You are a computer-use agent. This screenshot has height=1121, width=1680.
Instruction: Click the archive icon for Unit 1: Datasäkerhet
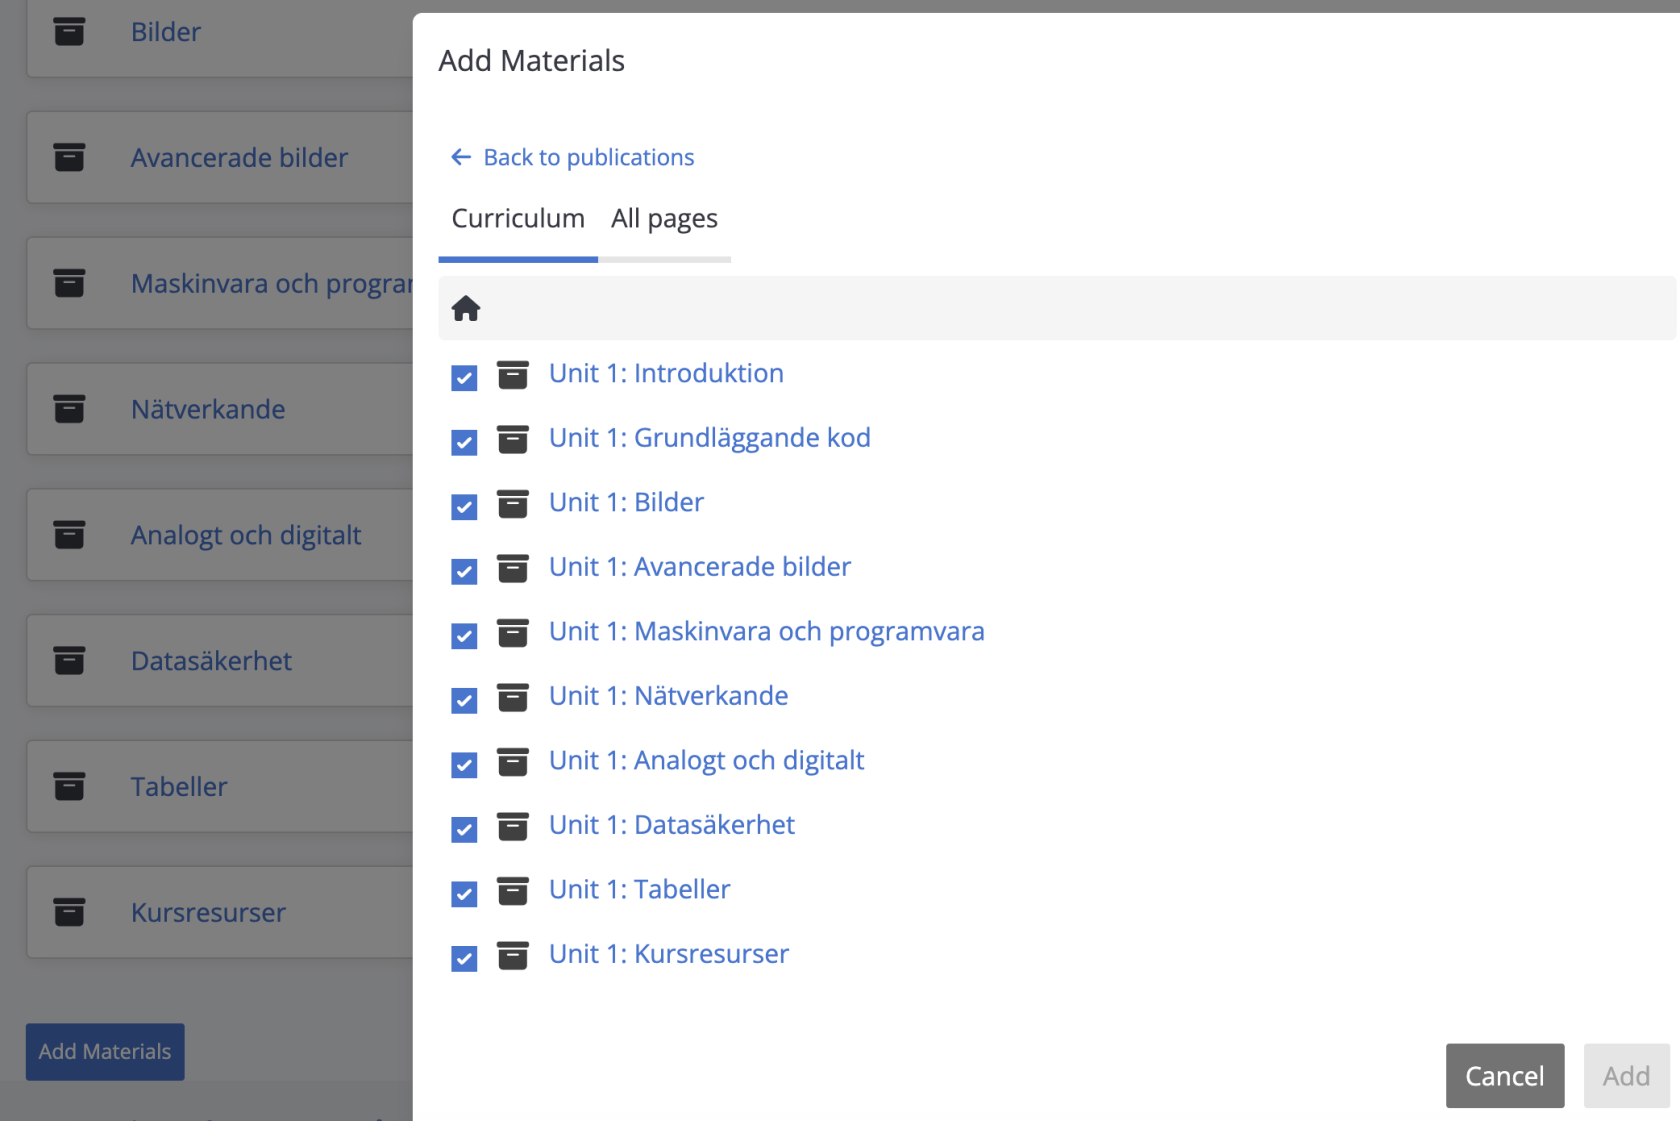[513, 826]
